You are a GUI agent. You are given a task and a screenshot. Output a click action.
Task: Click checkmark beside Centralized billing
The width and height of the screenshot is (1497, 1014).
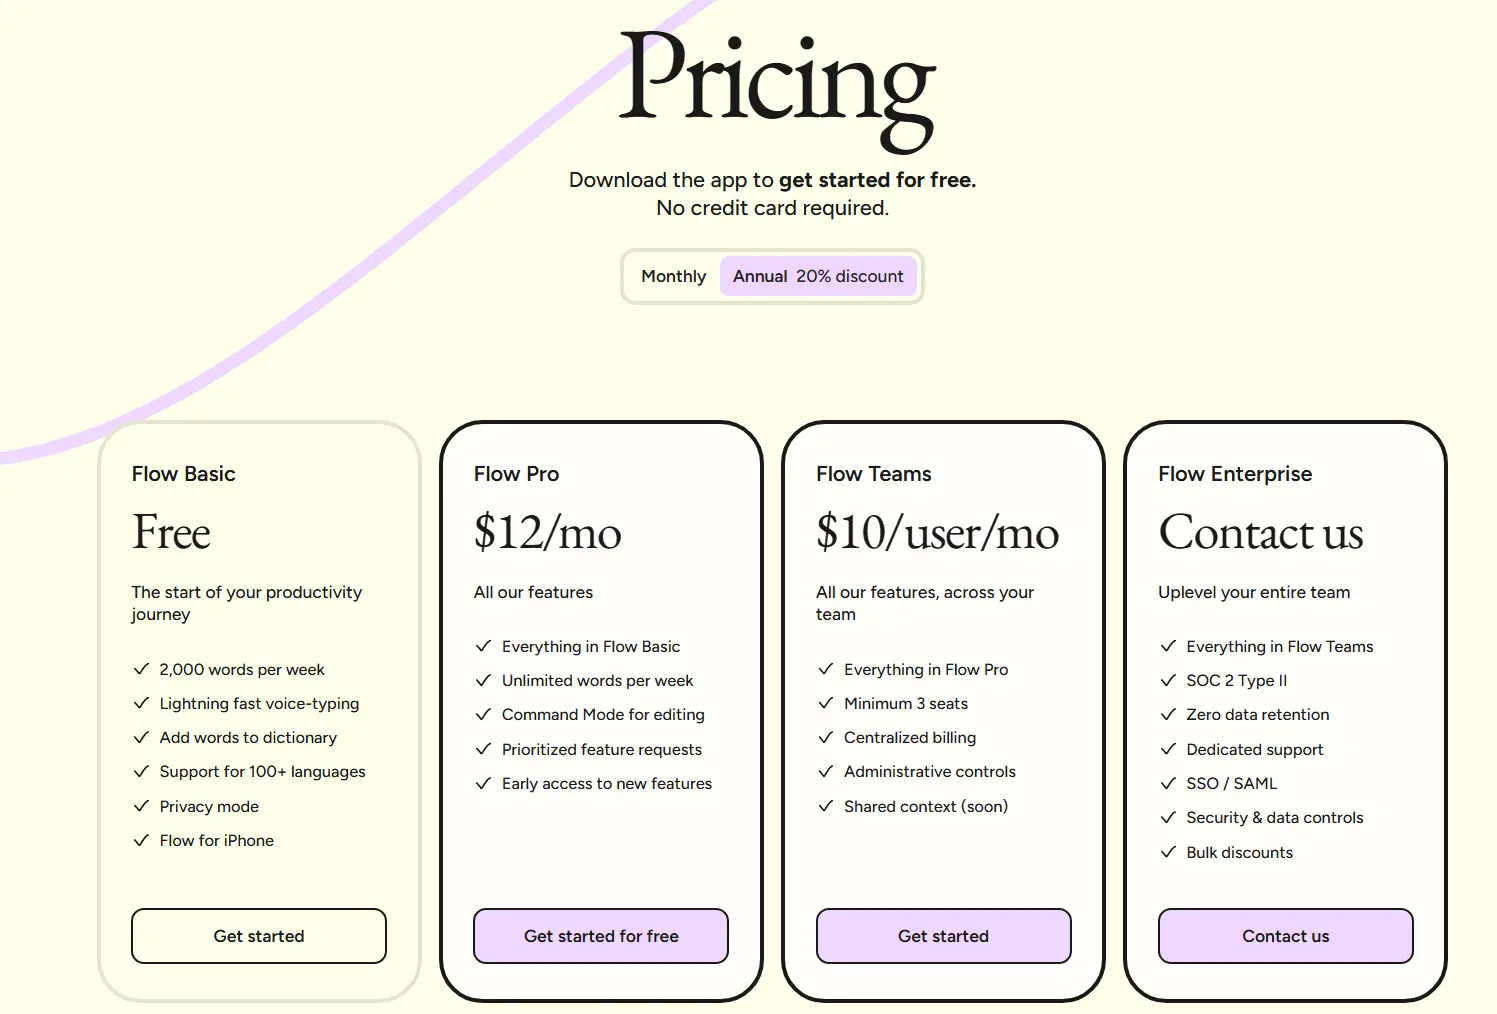pyautogui.click(x=825, y=737)
